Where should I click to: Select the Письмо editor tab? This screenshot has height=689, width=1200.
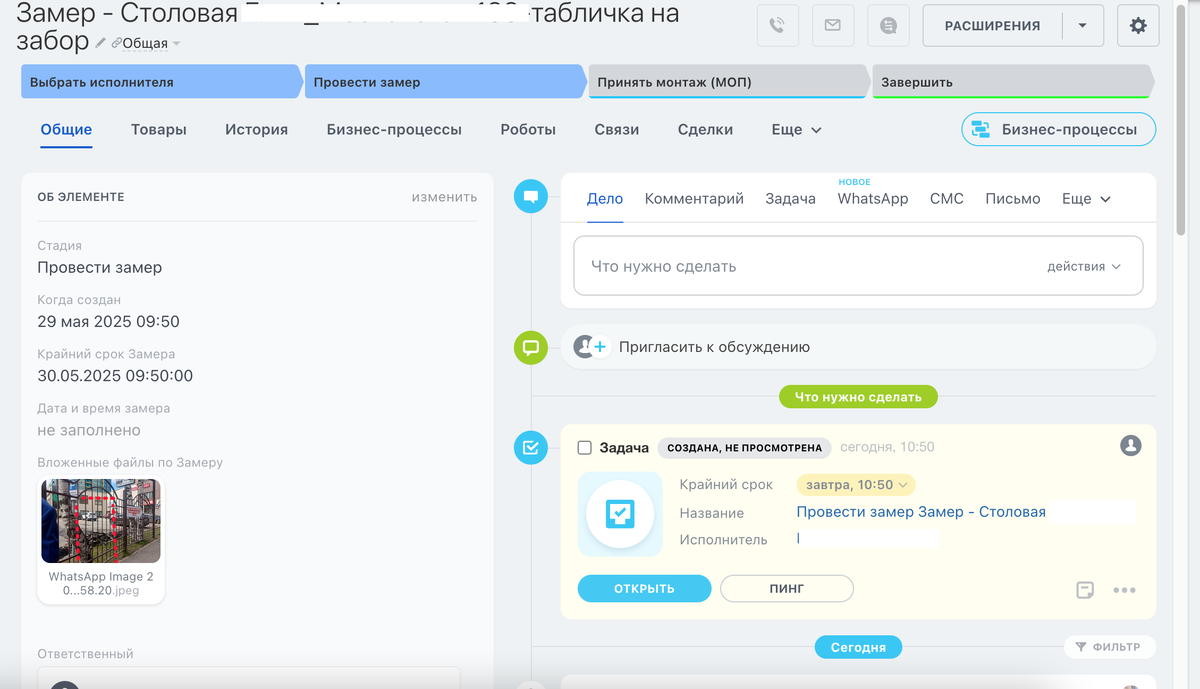coord(1013,199)
